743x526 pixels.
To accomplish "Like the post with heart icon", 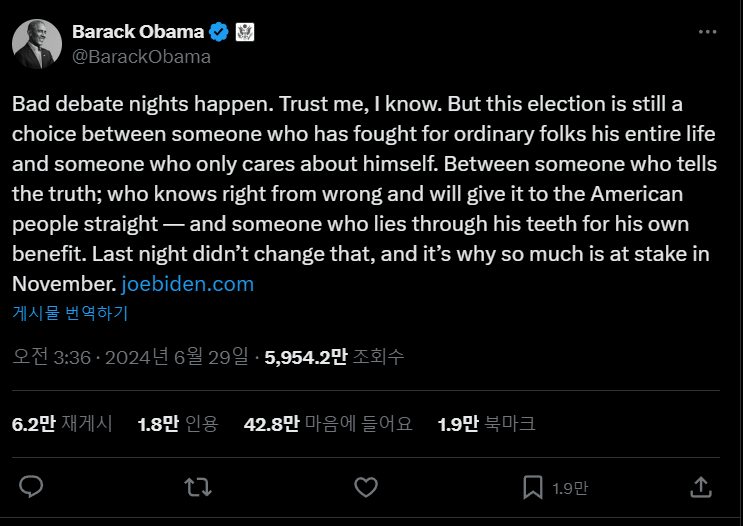I will coord(367,487).
